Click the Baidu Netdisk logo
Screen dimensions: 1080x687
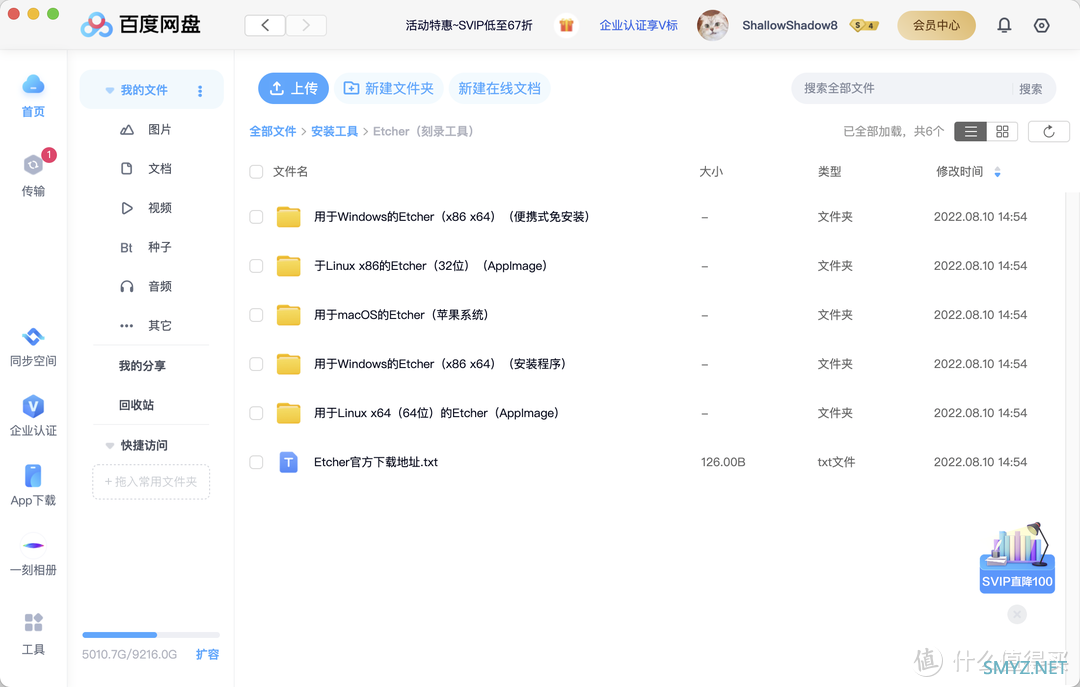pos(141,25)
